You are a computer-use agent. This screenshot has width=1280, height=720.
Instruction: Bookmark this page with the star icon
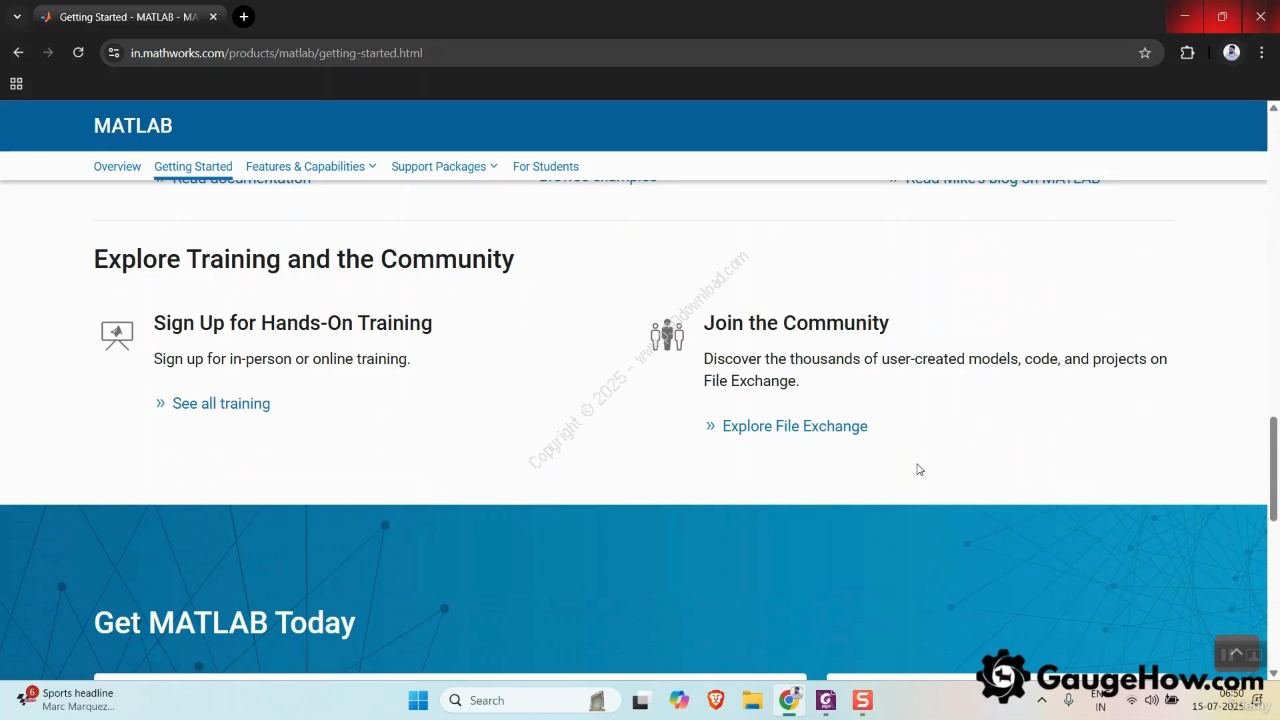[1145, 53]
